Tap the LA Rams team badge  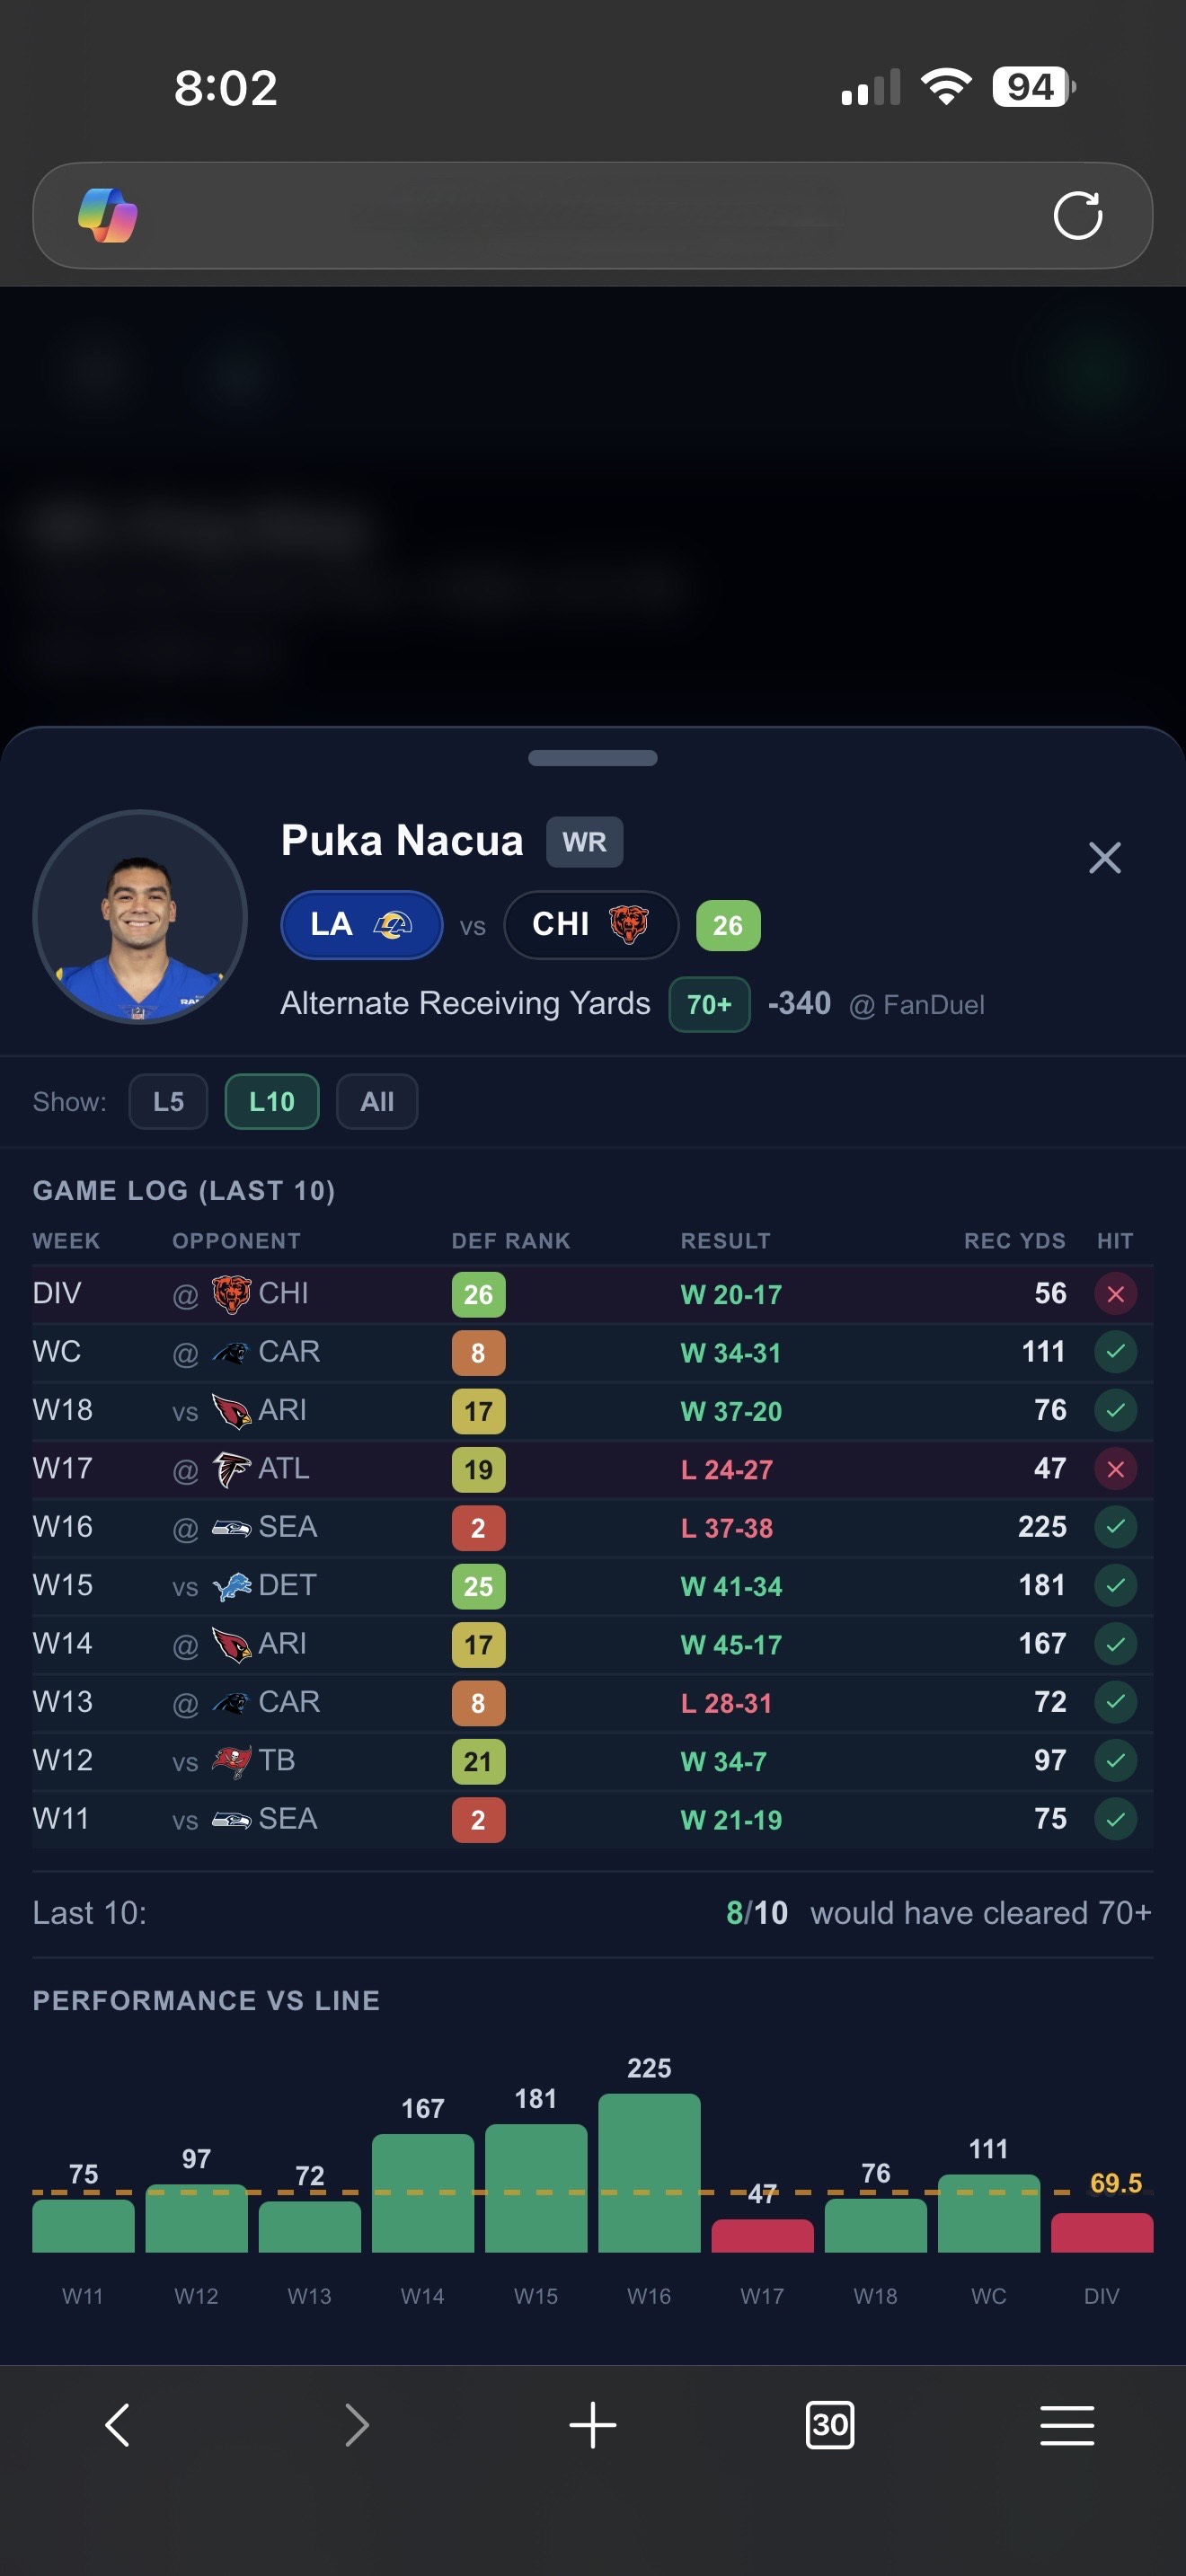coord(361,925)
